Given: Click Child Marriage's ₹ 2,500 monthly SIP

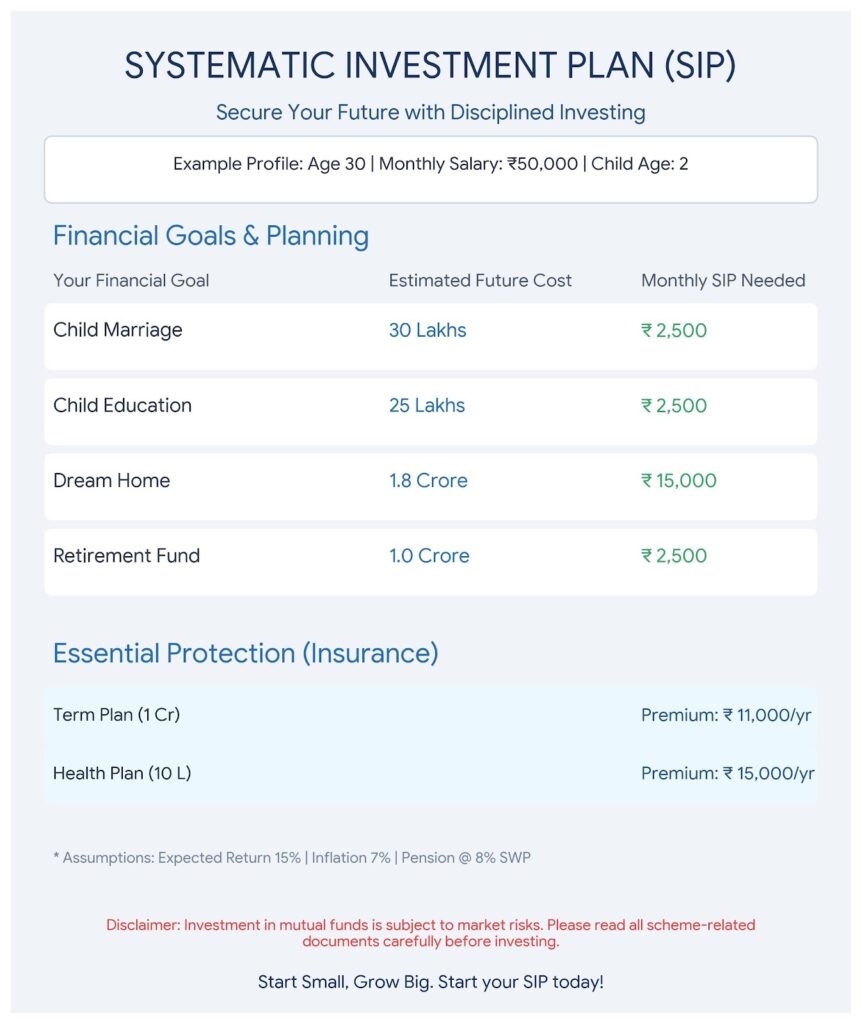Looking at the screenshot, I should pos(674,330).
